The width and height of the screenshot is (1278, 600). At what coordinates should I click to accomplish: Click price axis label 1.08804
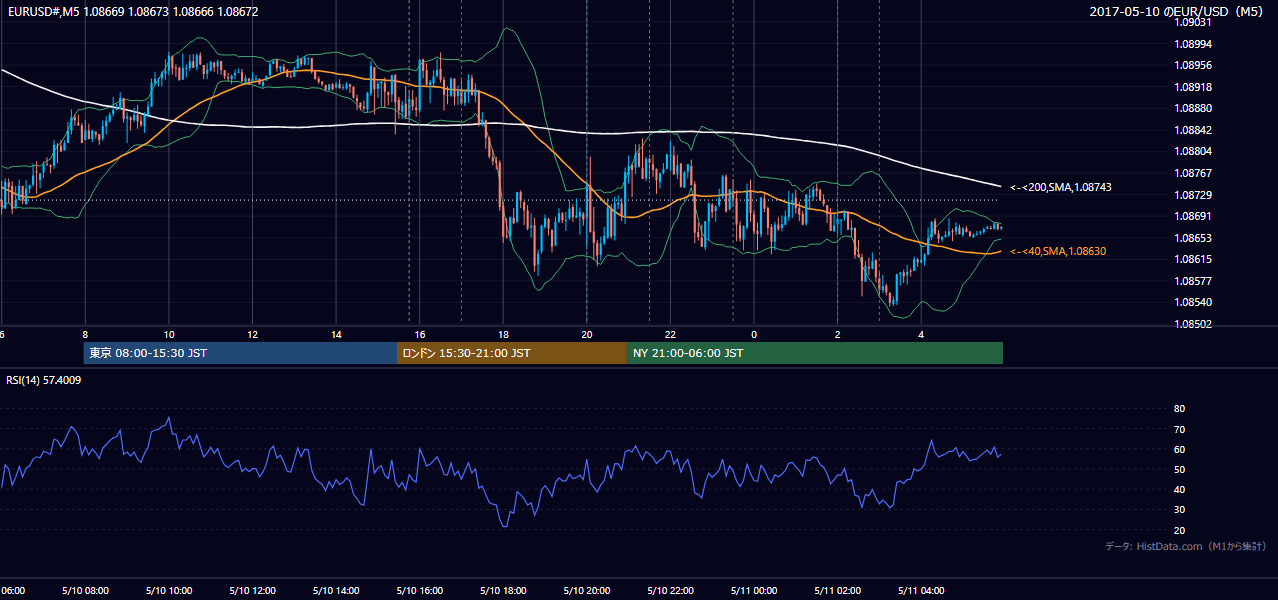click(x=1194, y=151)
